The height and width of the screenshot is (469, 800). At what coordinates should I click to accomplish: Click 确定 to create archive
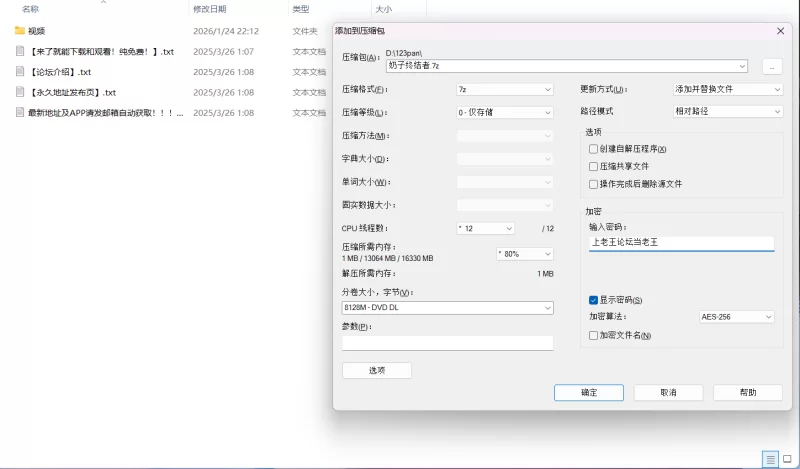coord(589,392)
